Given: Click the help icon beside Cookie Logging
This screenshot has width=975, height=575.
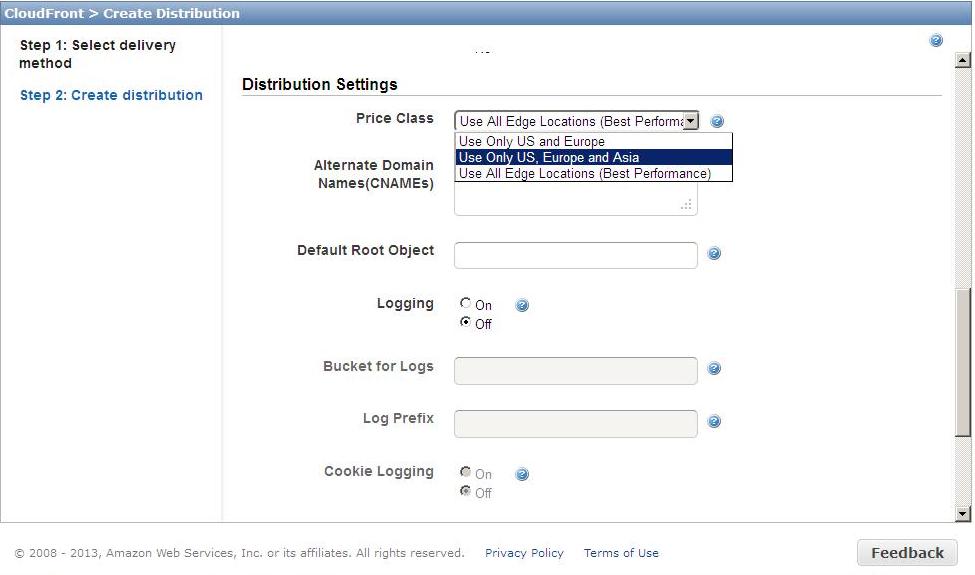Looking at the screenshot, I should coord(522,474).
